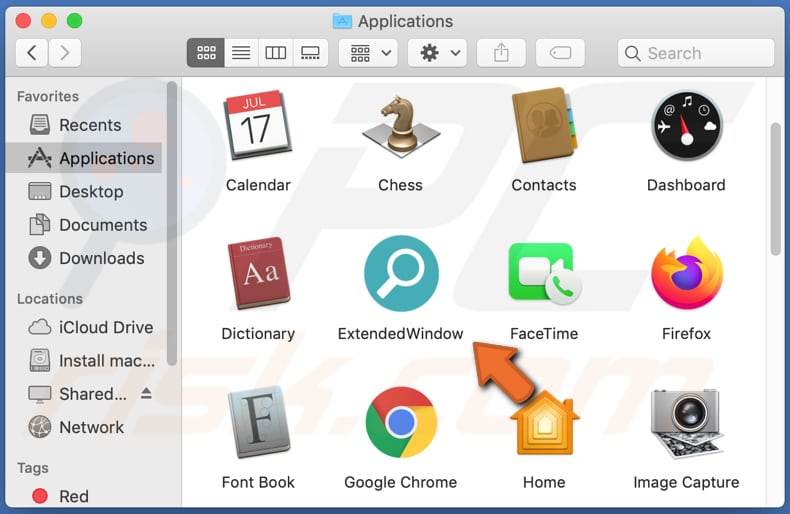Image resolution: width=790 pixels, height=514 pixels.
Task: Switch to list view mode
Action: click(x=241, y=53)
